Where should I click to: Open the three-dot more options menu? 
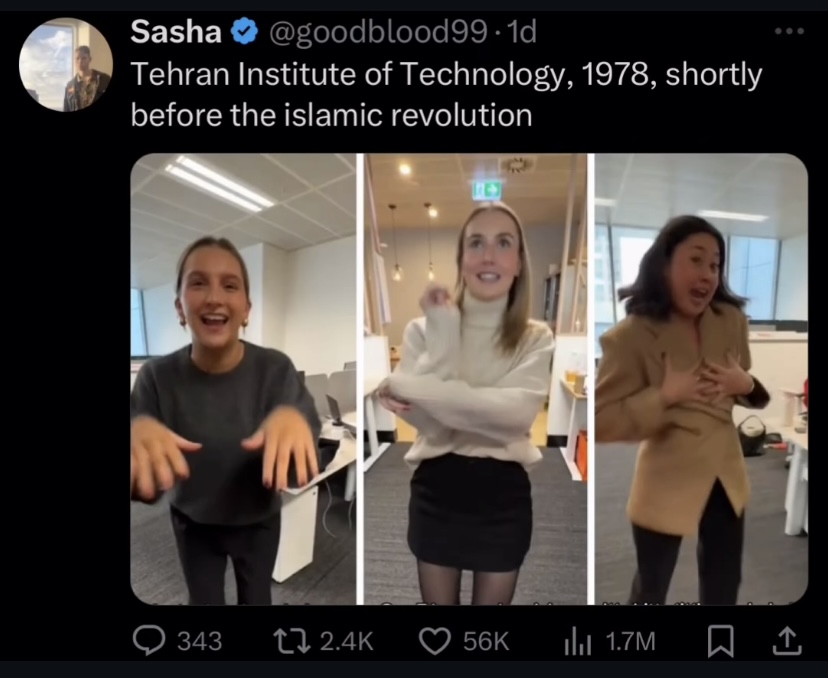(x=789, y=31)
